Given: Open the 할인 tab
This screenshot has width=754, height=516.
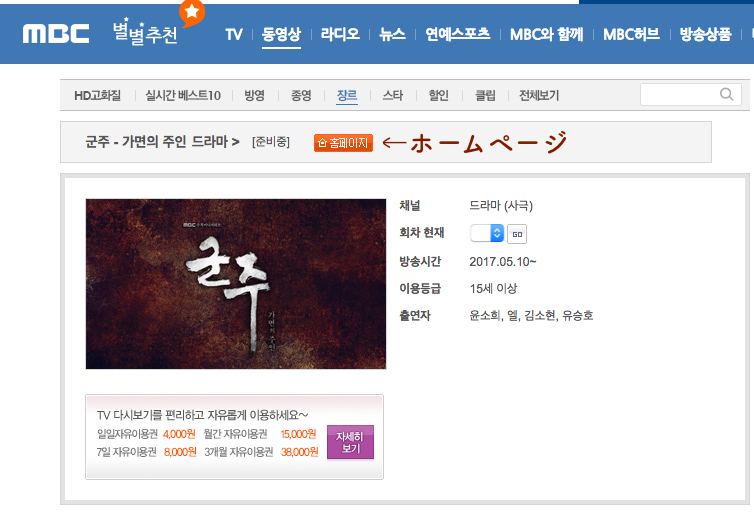Looking at the screenshot, I should tap(439, 95).
